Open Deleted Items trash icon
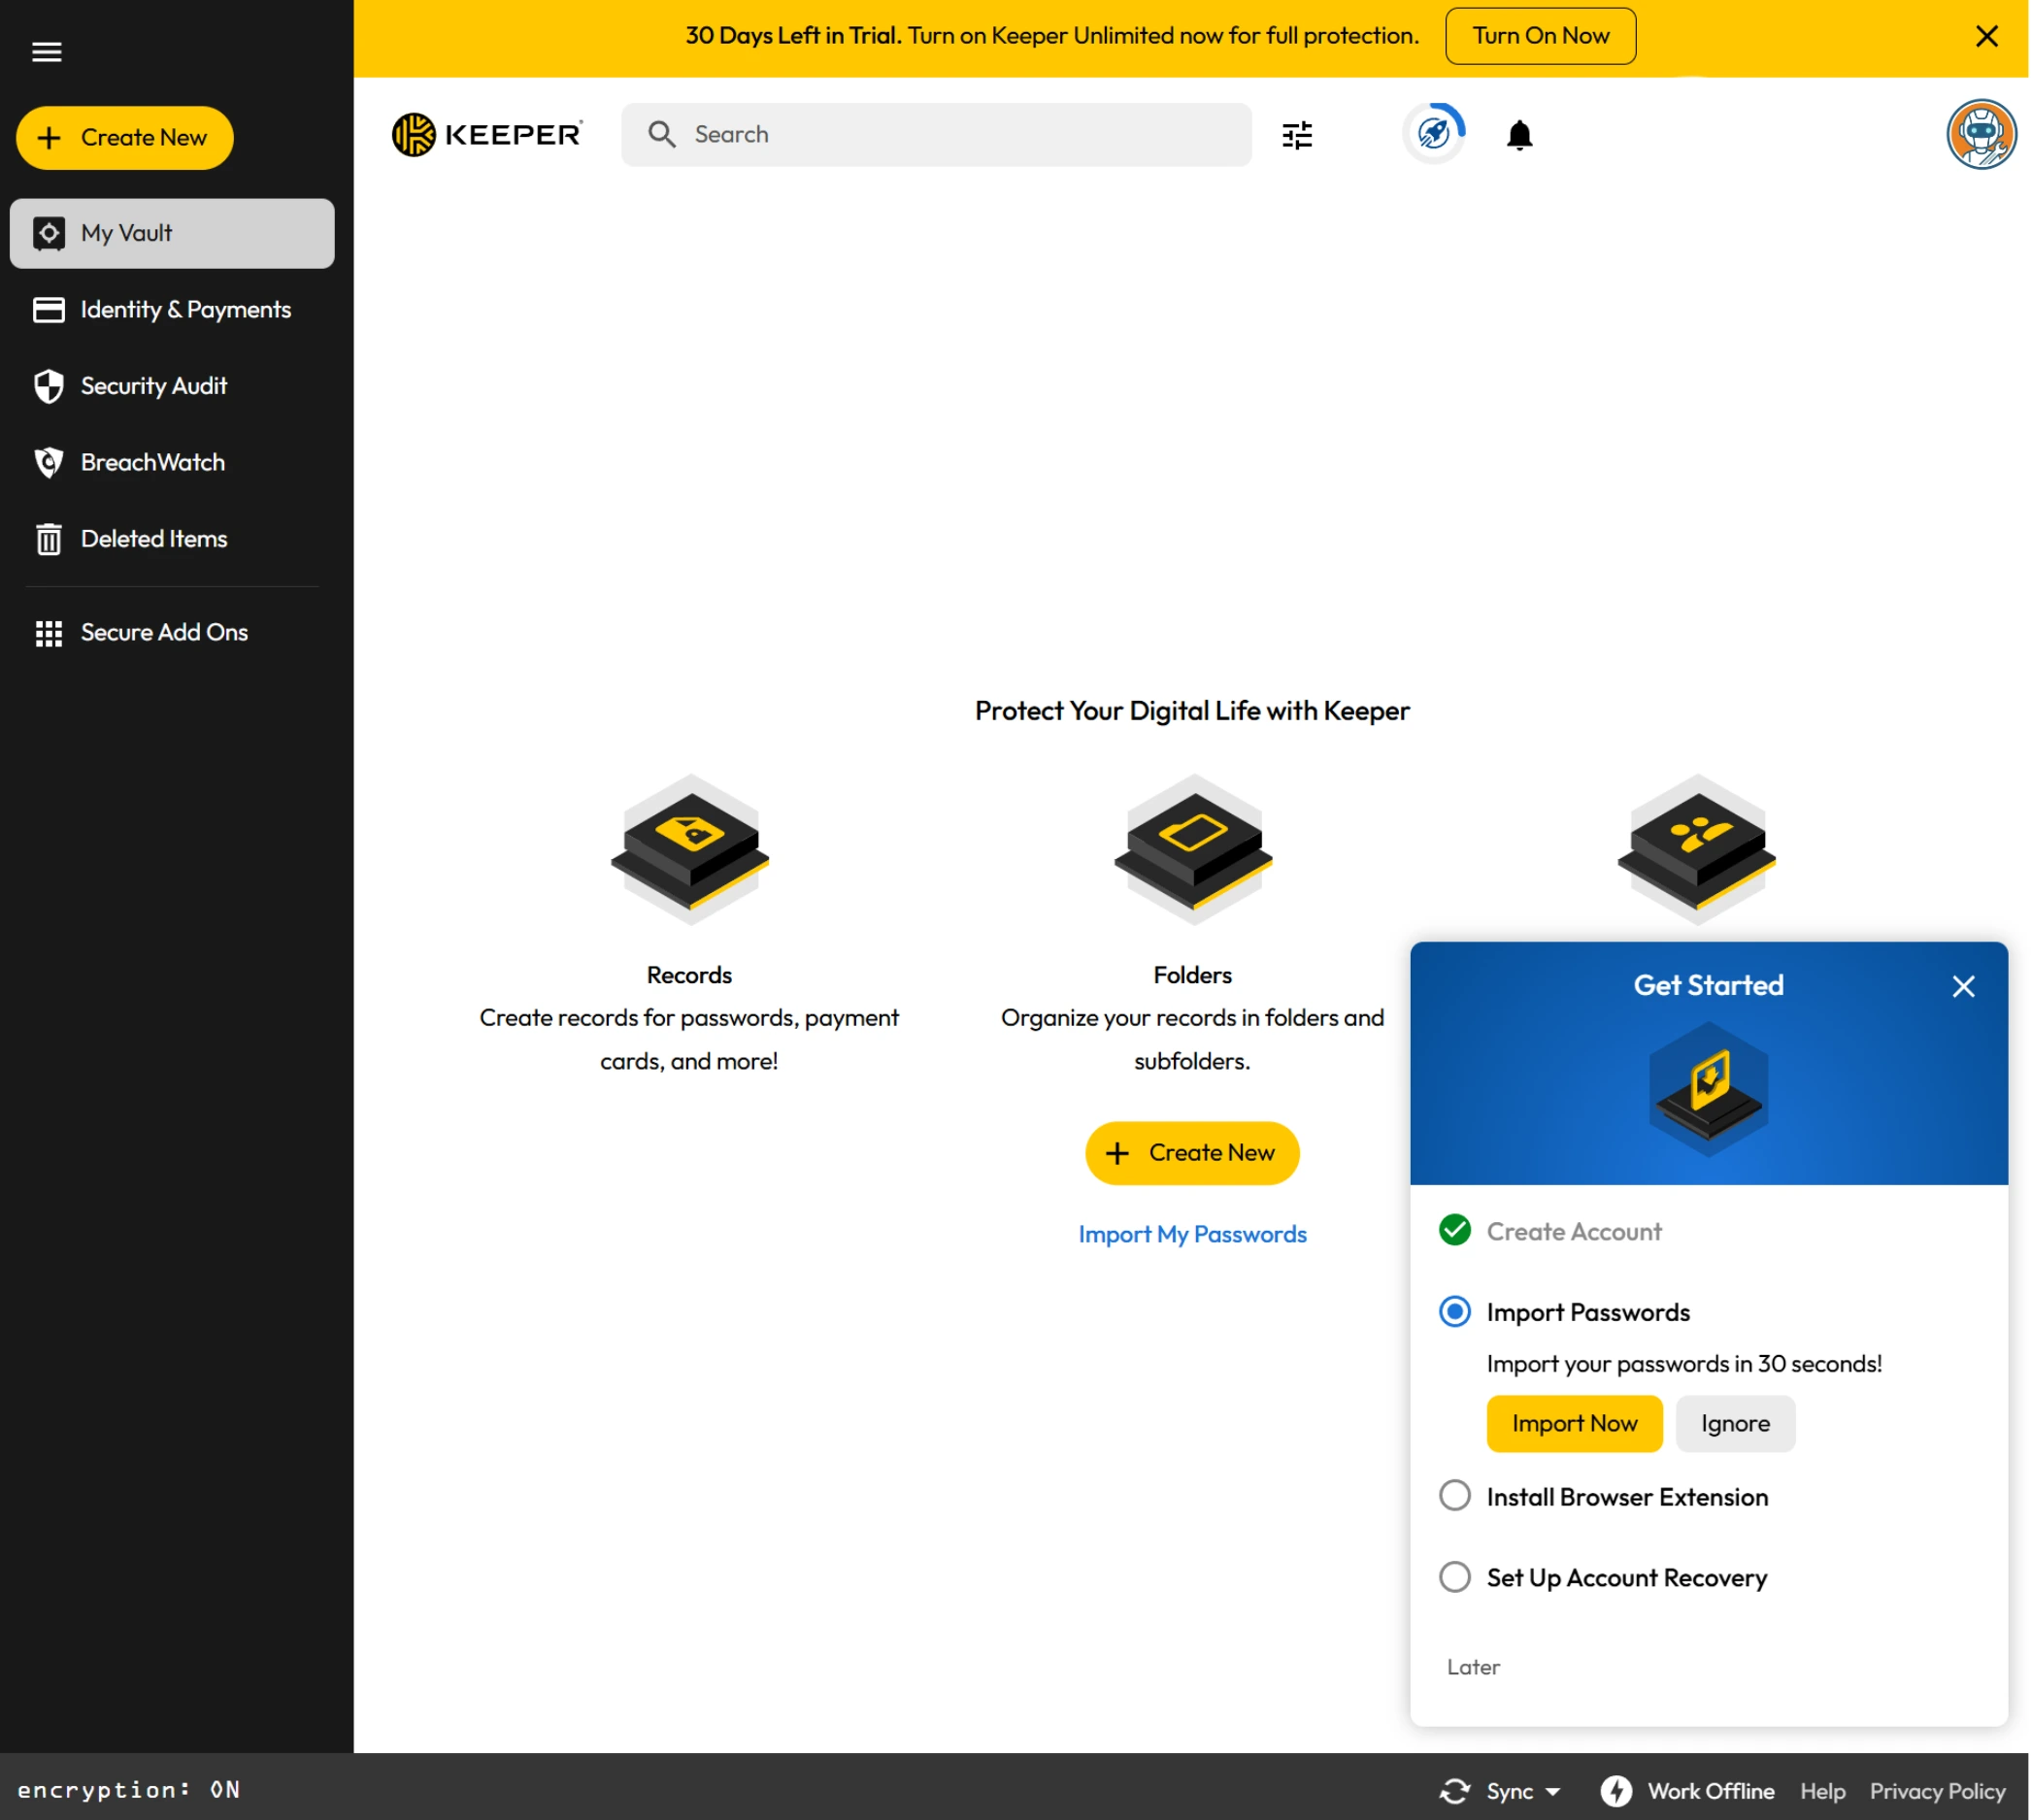 pos(49,538)
